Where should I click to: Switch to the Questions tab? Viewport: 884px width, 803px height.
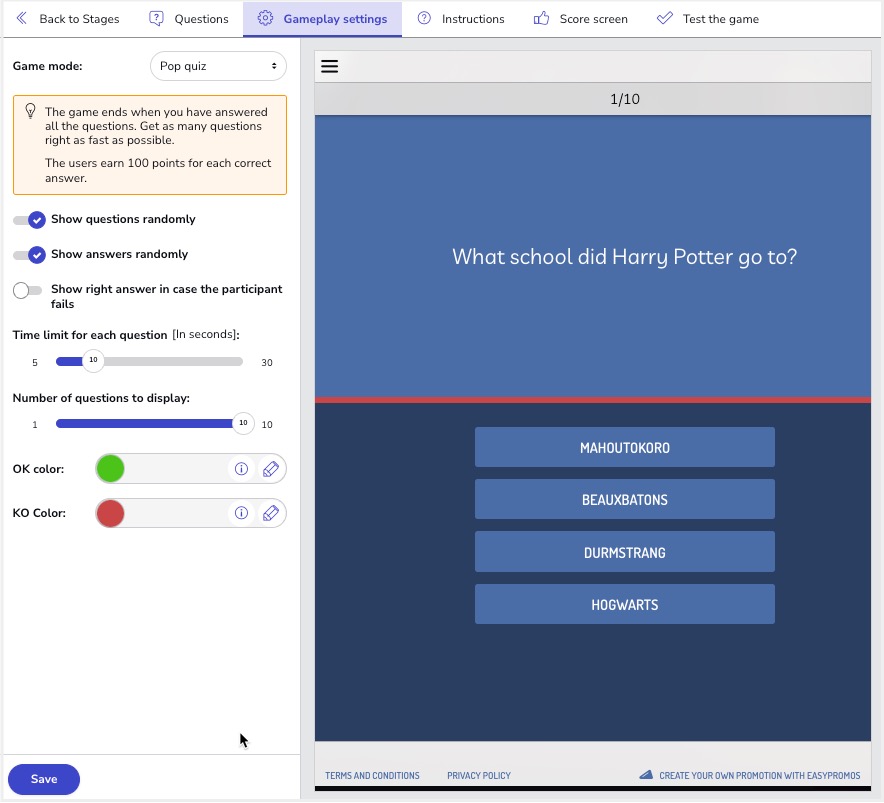point(189,19)
